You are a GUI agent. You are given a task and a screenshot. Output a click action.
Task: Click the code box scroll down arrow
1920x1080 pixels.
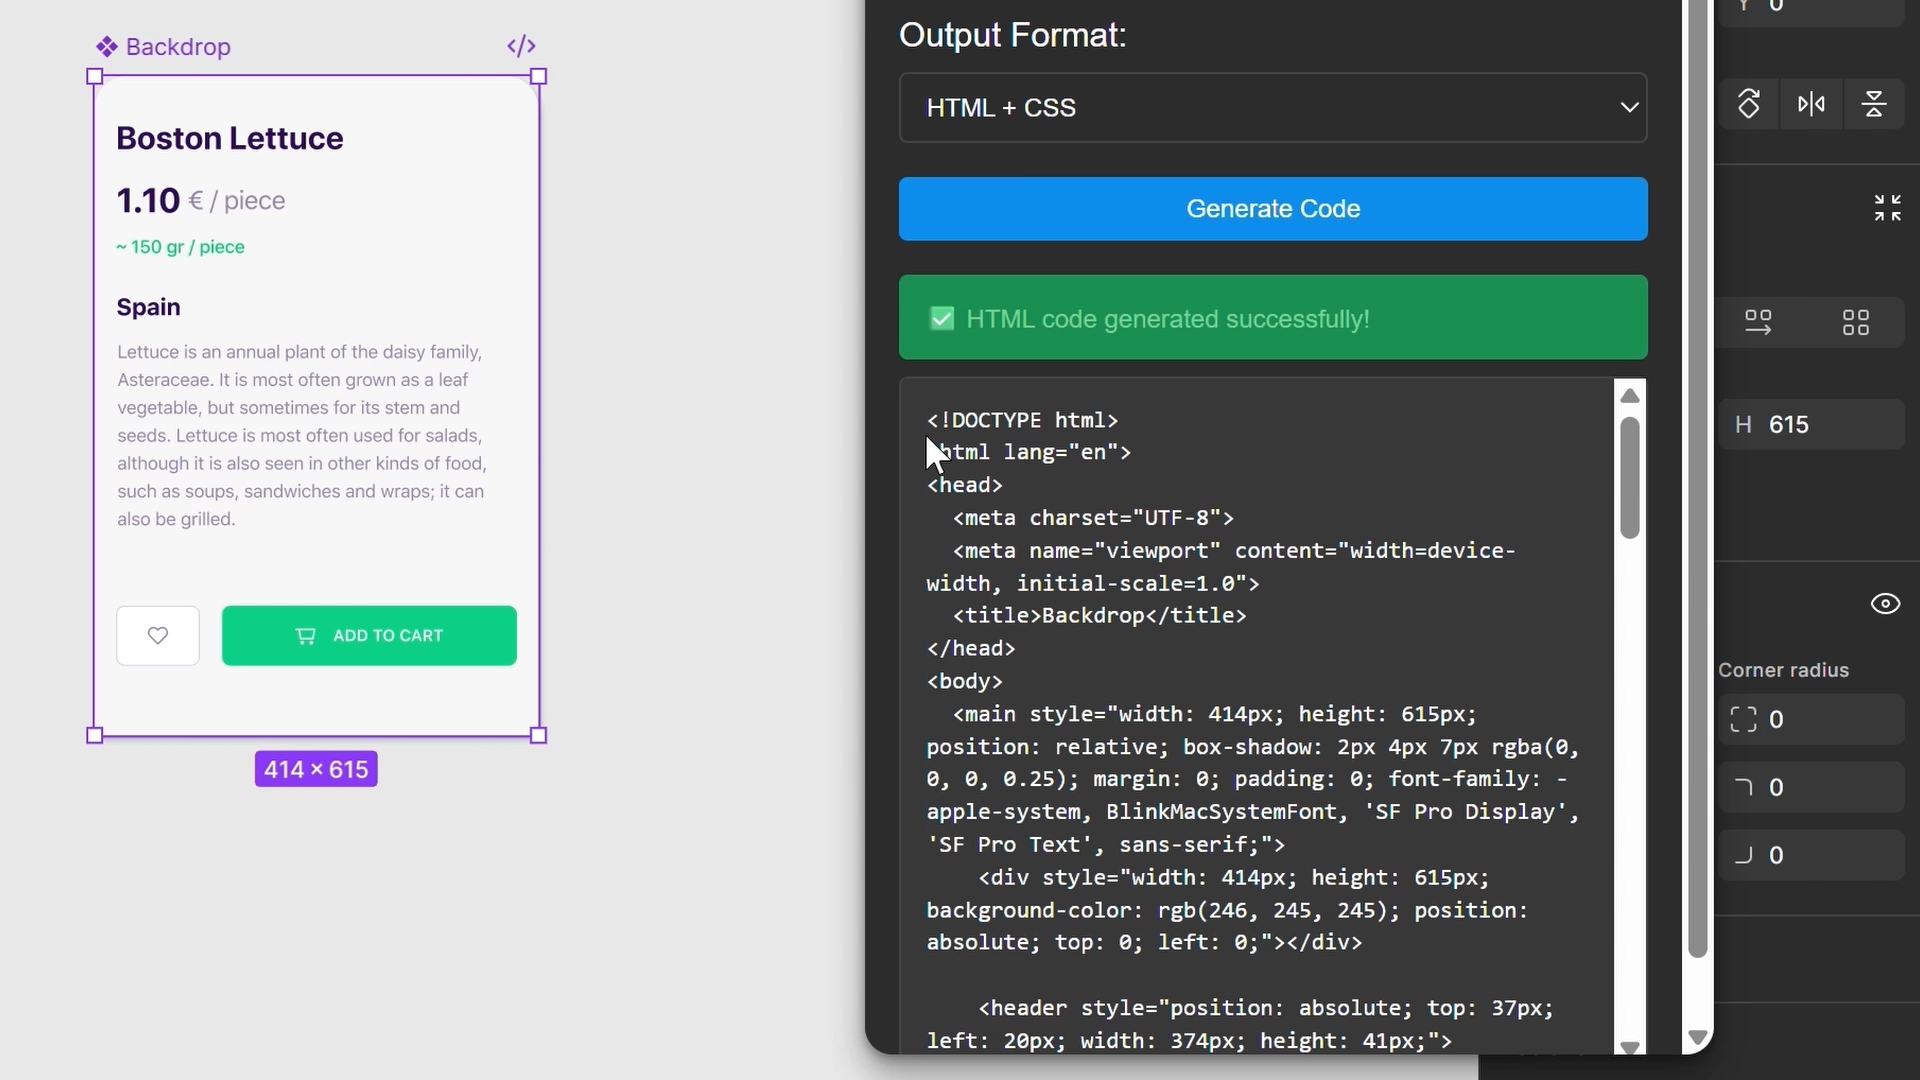pos(1630,1047)
